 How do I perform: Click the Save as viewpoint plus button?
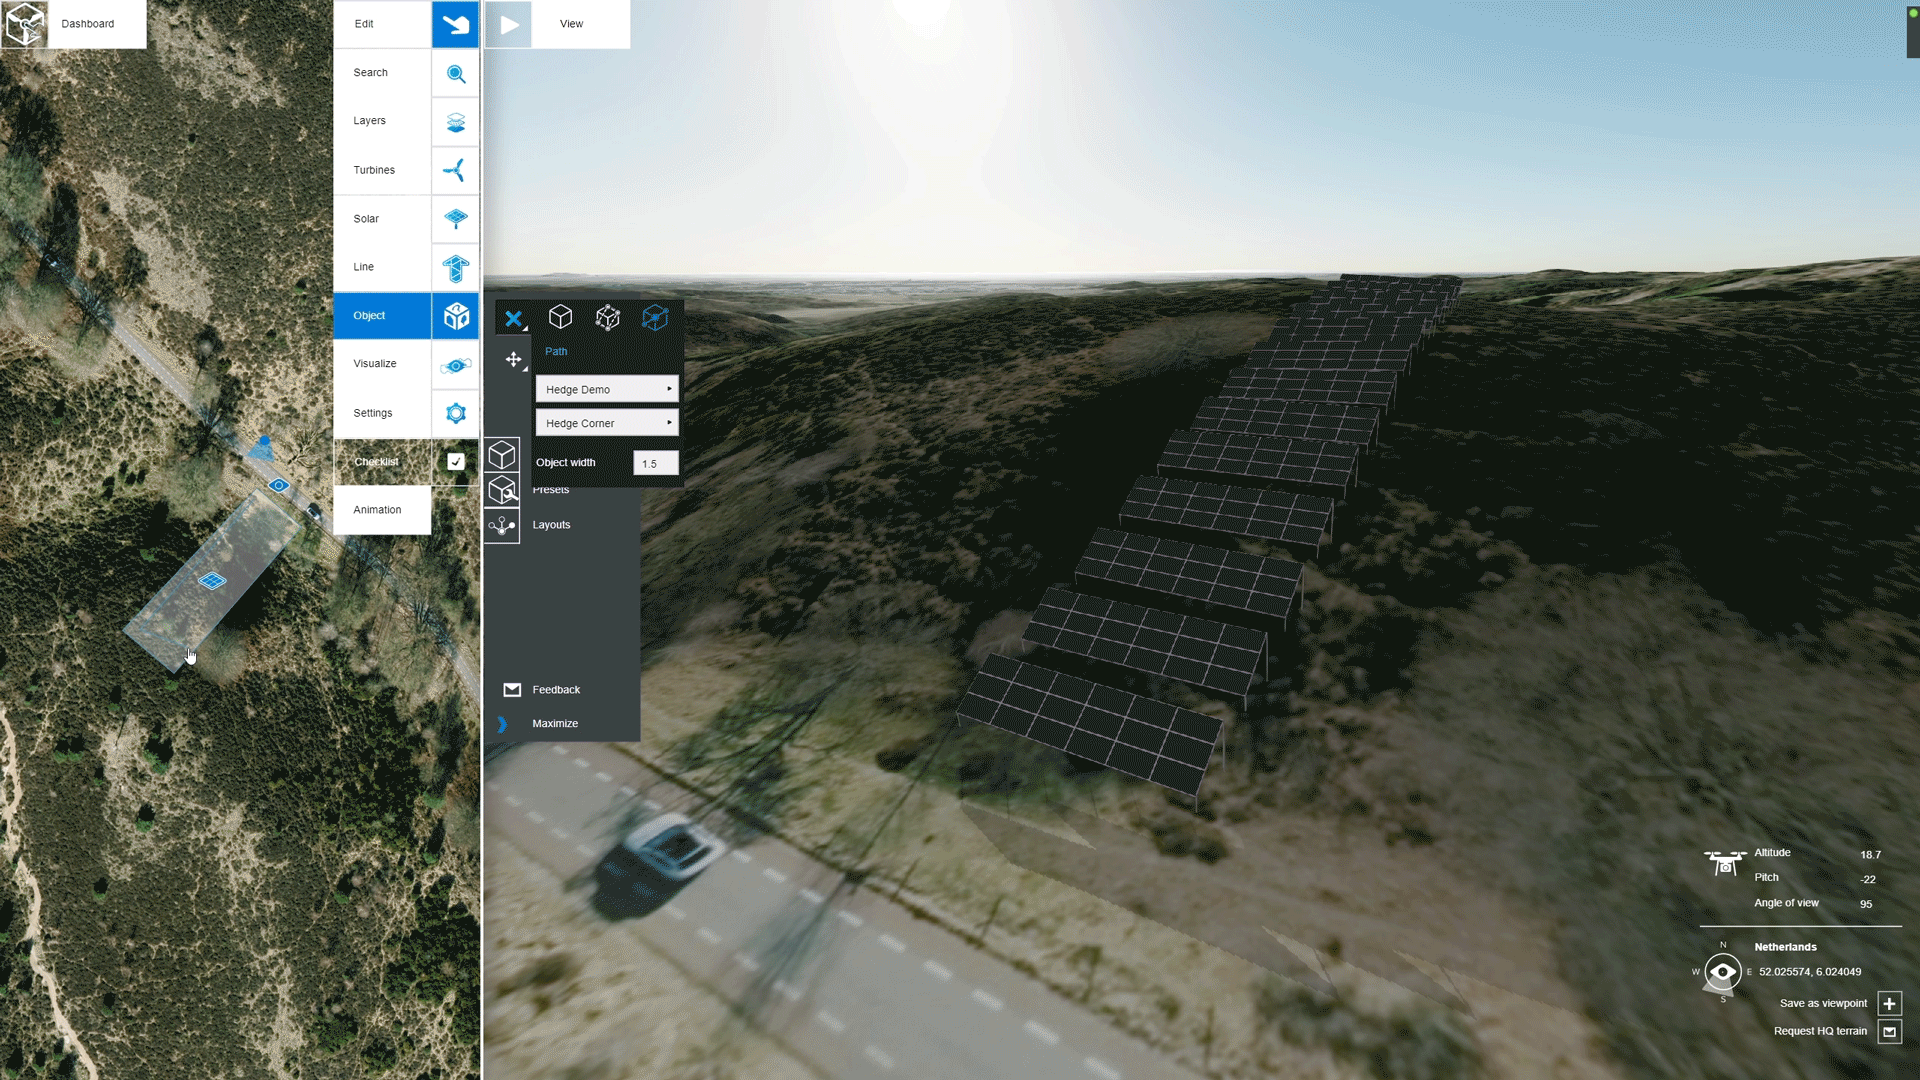[1889, 1004]
